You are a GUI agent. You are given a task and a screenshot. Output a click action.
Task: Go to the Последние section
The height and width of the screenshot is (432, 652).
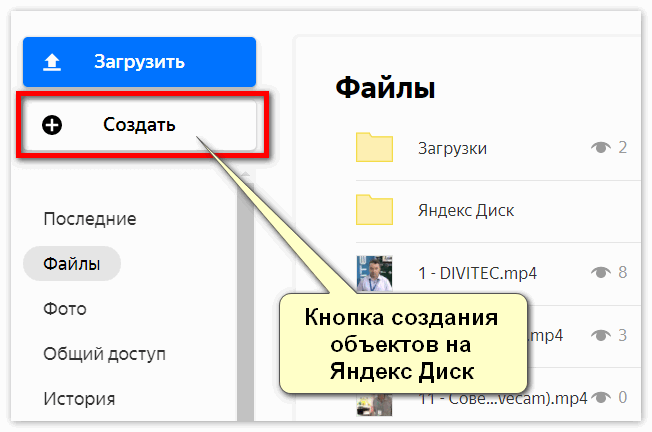click(x=90, y=219)
